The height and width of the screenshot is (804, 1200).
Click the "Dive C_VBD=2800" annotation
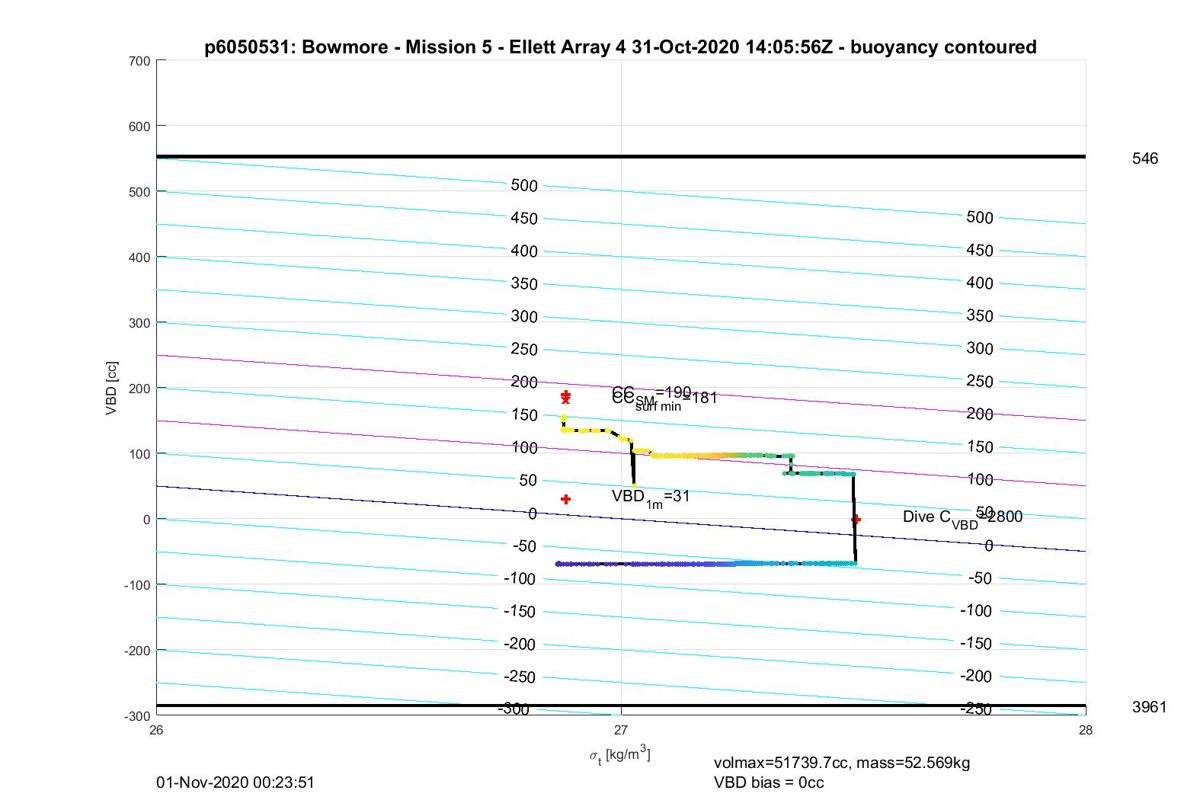(962, 518)
